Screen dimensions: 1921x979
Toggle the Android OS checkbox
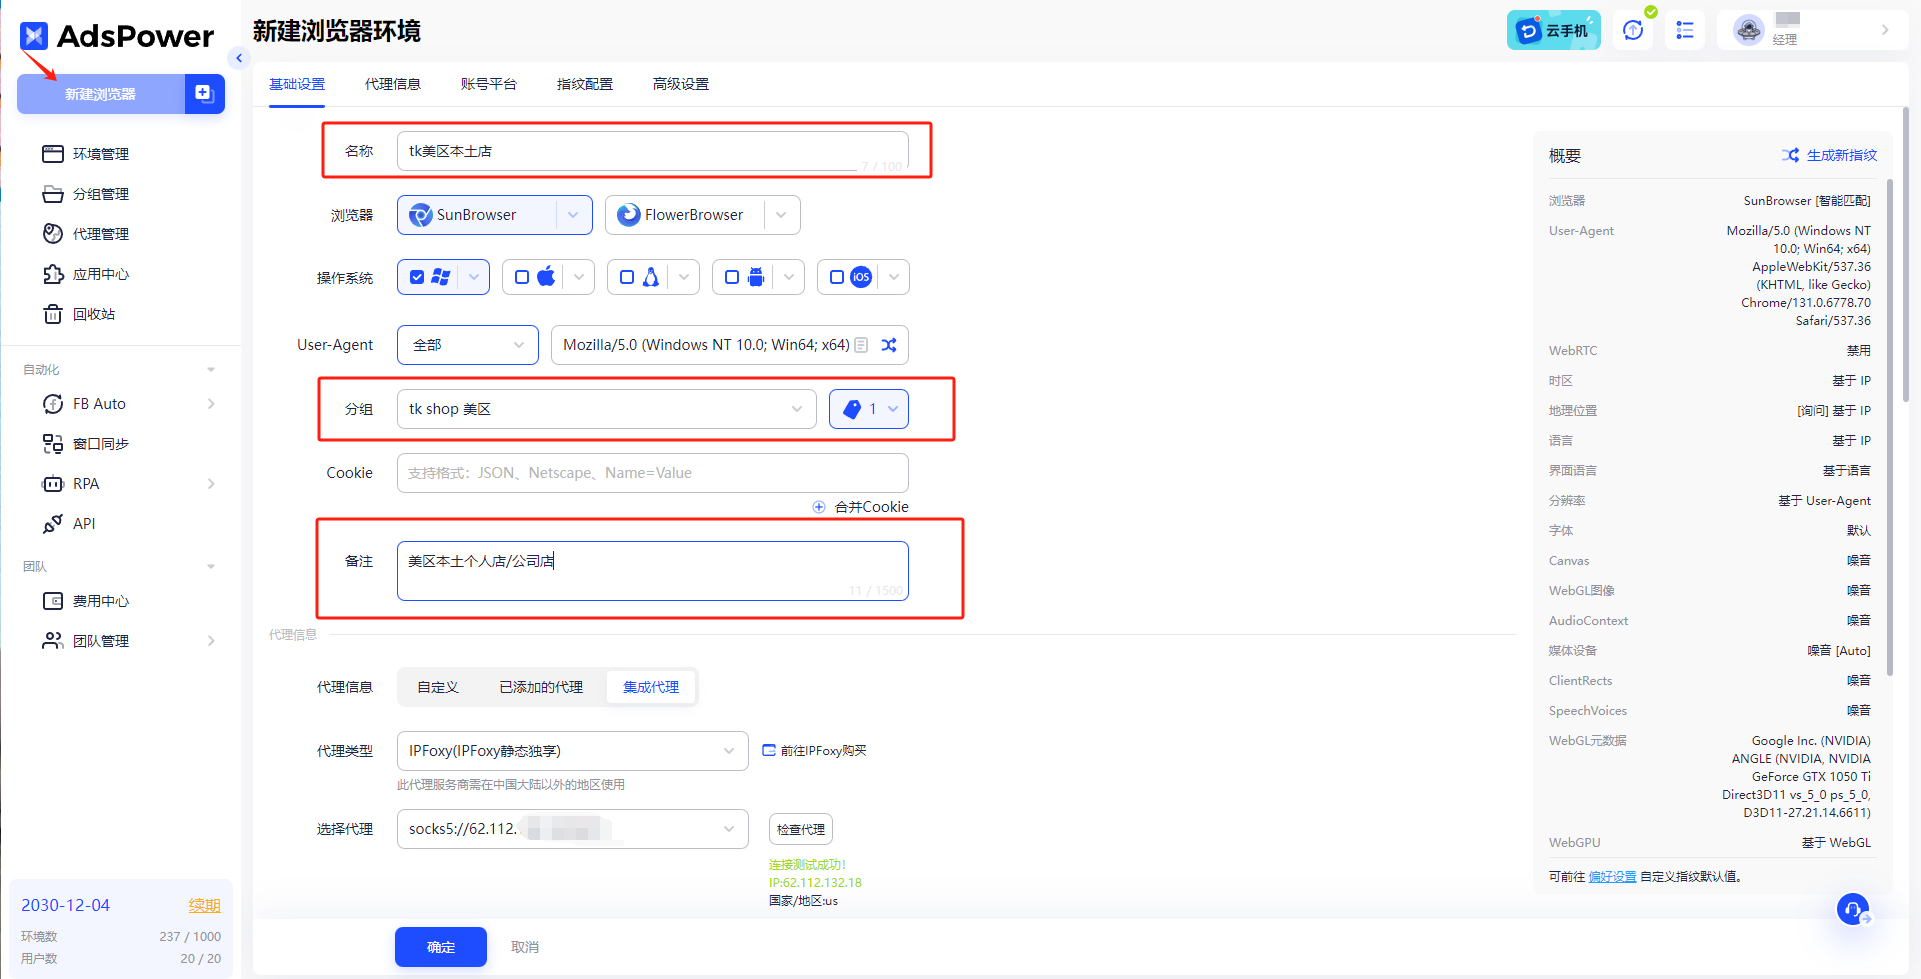point(732,277)
